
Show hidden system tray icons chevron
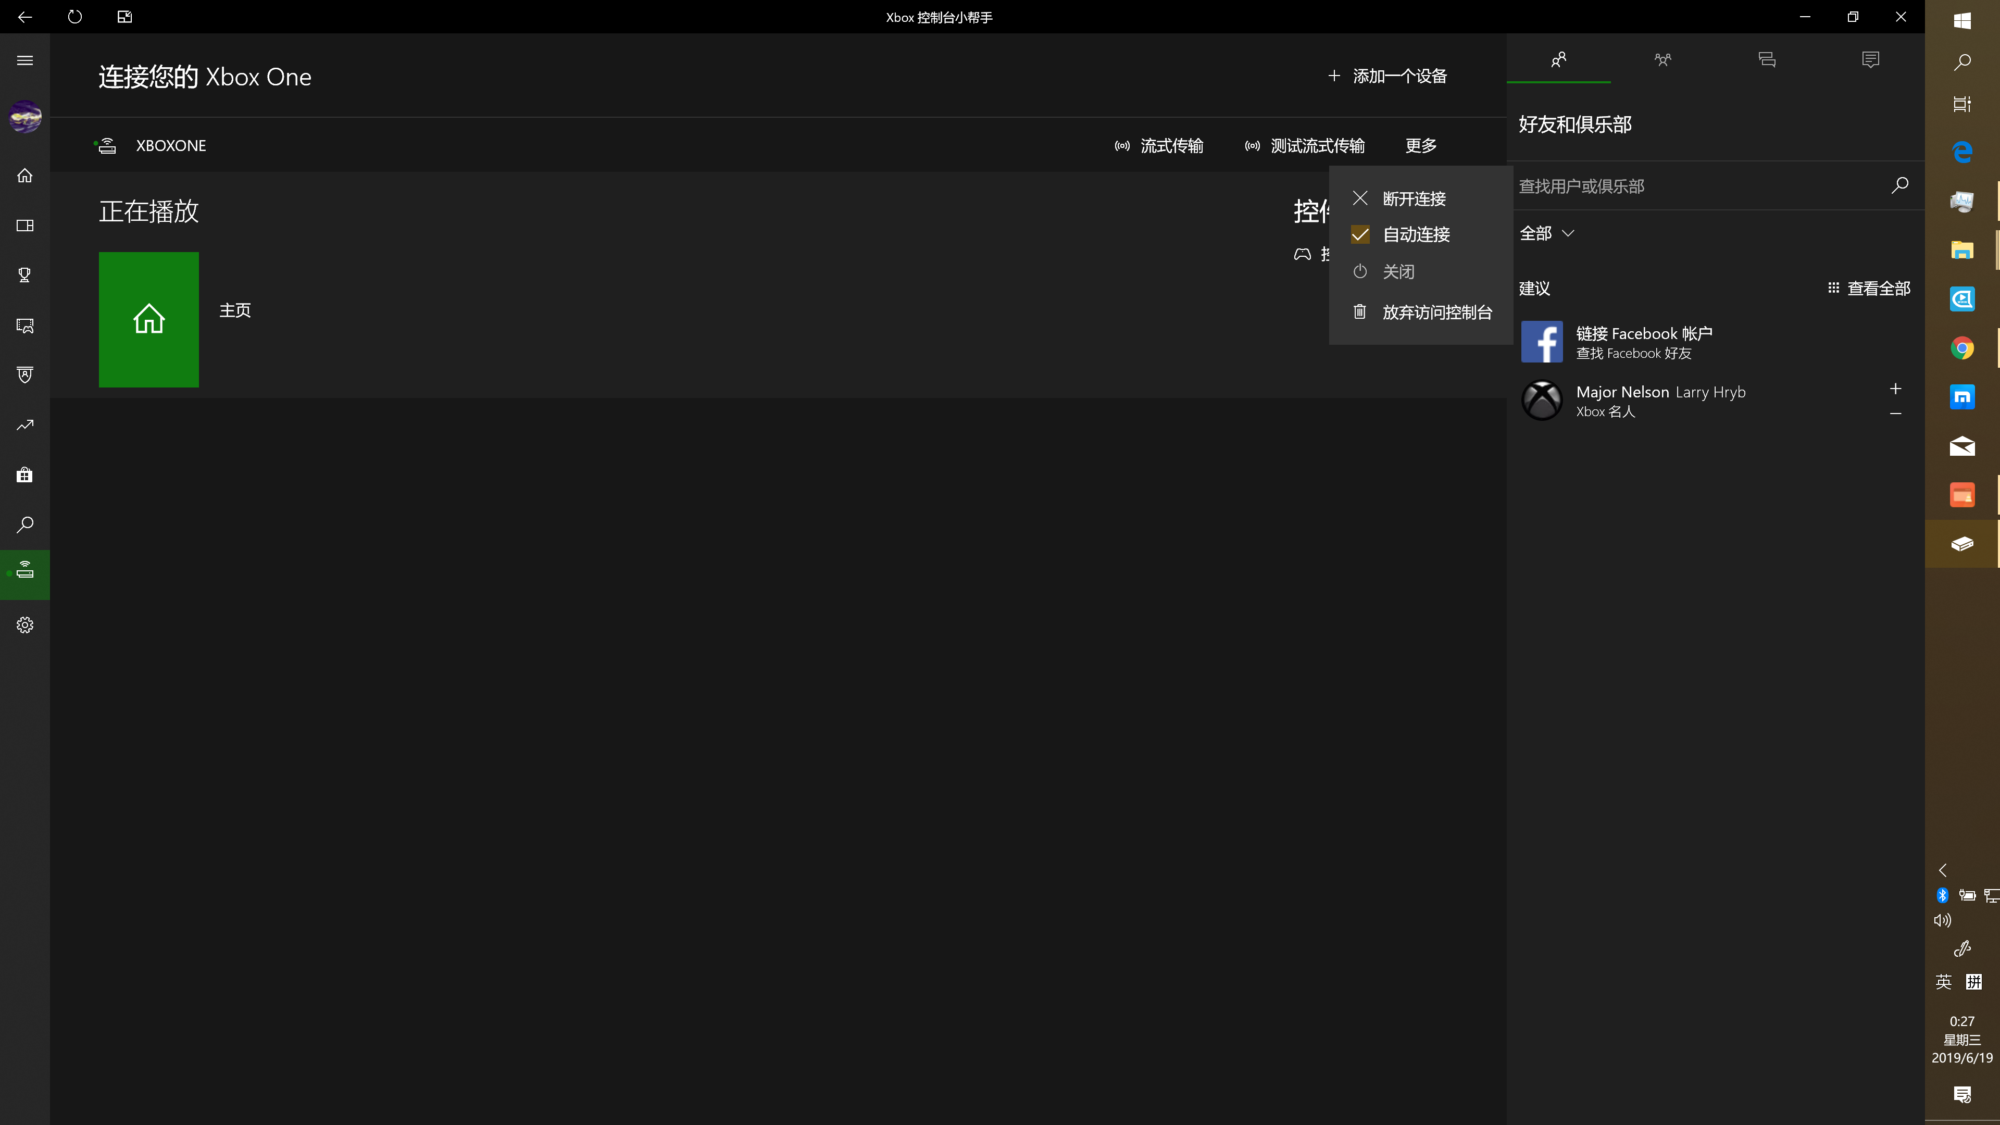tap(1943, 870)
